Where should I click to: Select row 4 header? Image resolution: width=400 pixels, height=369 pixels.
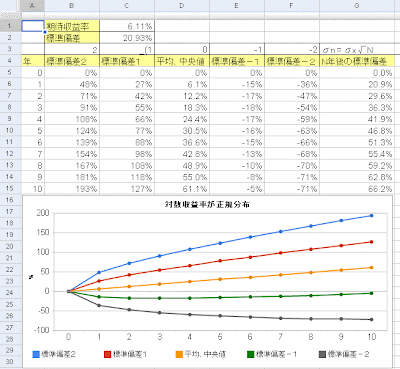click(10, 61)
